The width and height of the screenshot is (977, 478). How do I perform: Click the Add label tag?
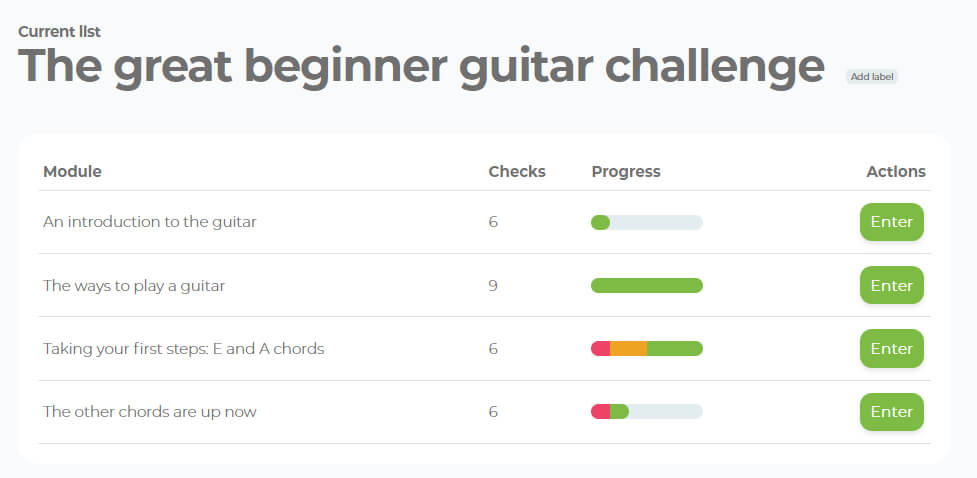pyautogui.click(x=872, y=77)
